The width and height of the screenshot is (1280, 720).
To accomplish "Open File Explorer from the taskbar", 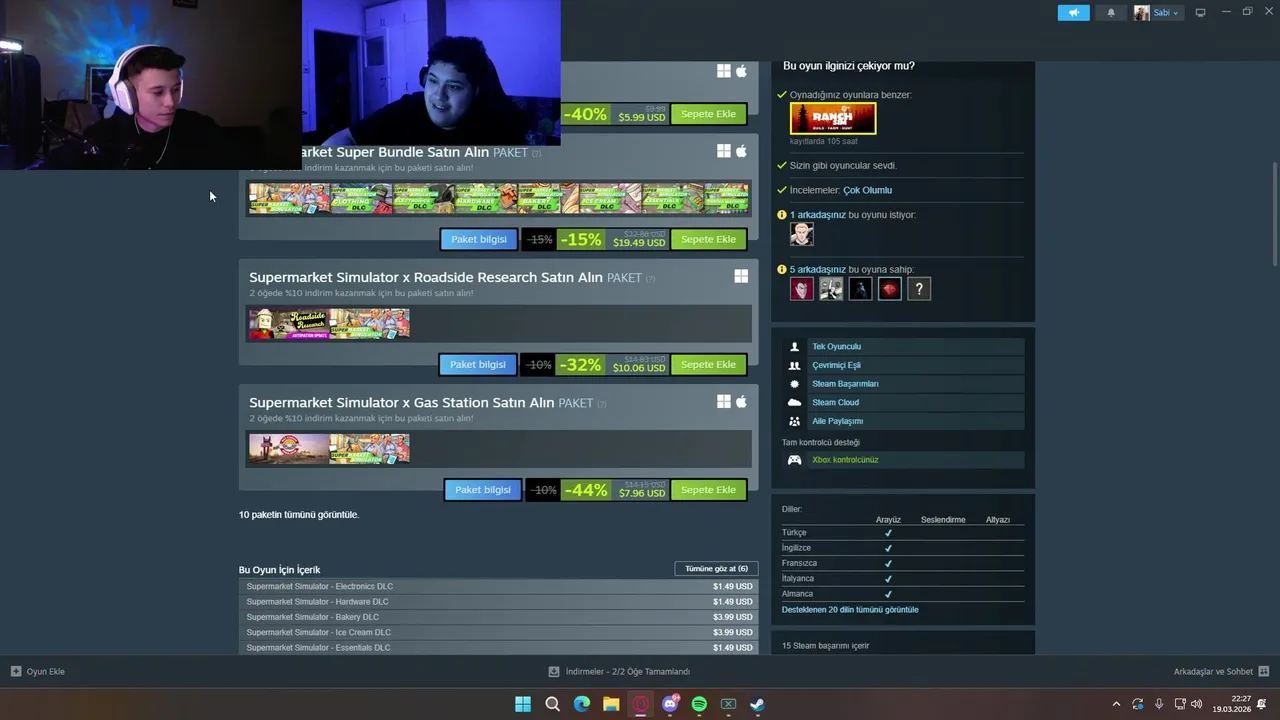I will (x=611, y=704).
